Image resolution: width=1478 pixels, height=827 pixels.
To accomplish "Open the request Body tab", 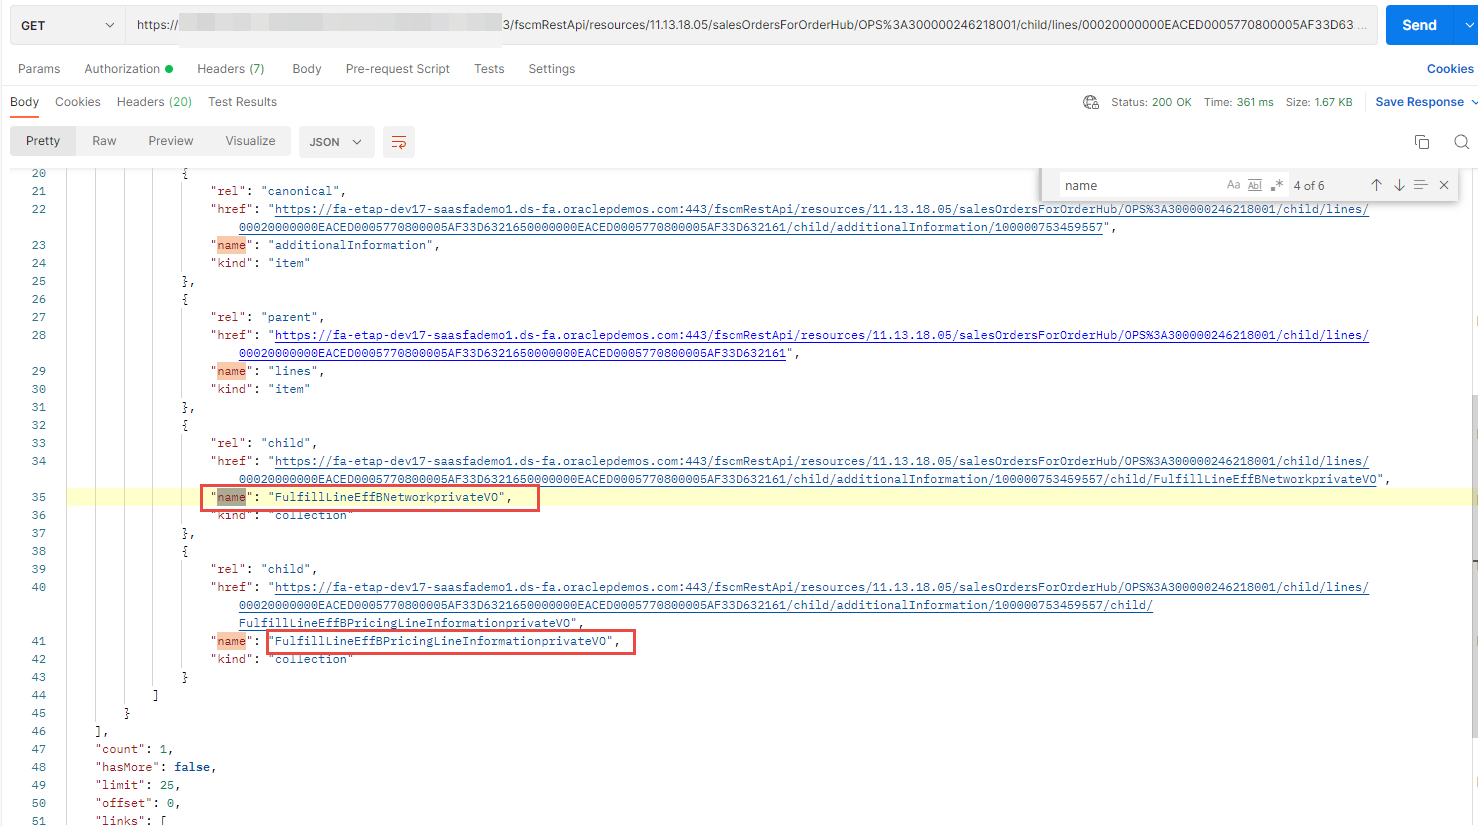I will pos(307,69).
